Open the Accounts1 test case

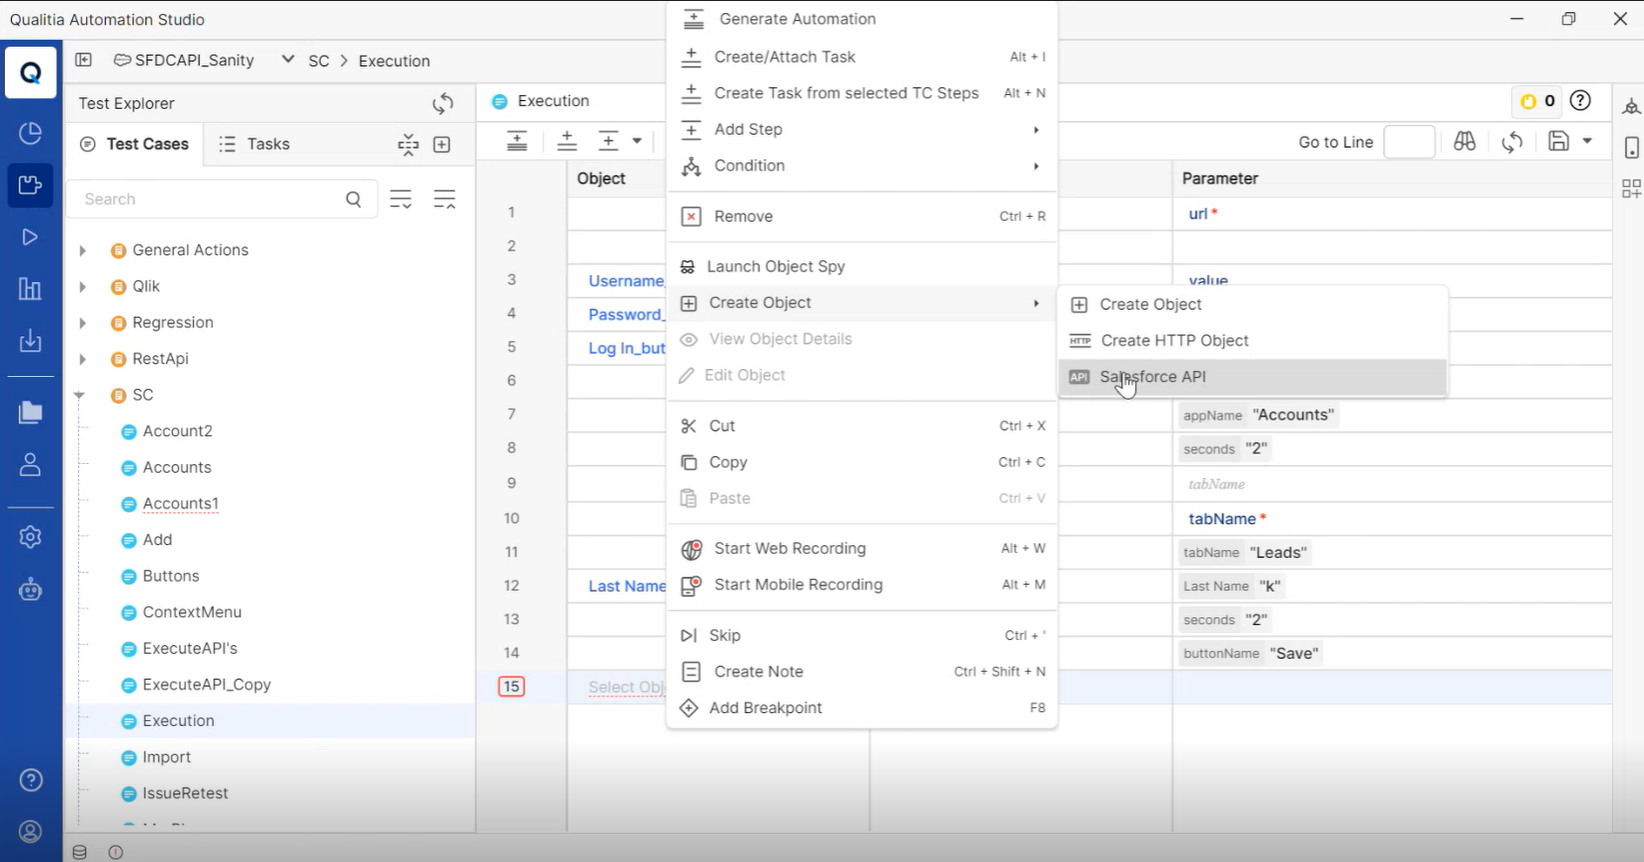(x=180, y=504)
